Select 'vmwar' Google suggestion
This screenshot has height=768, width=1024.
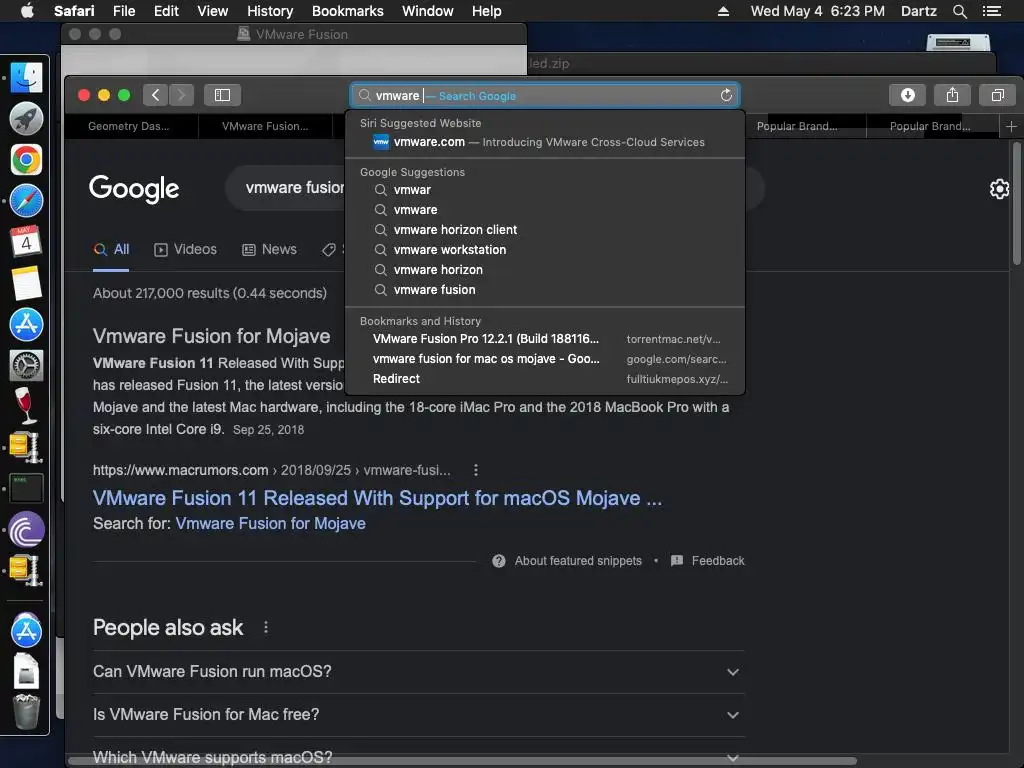coord(545,190)
